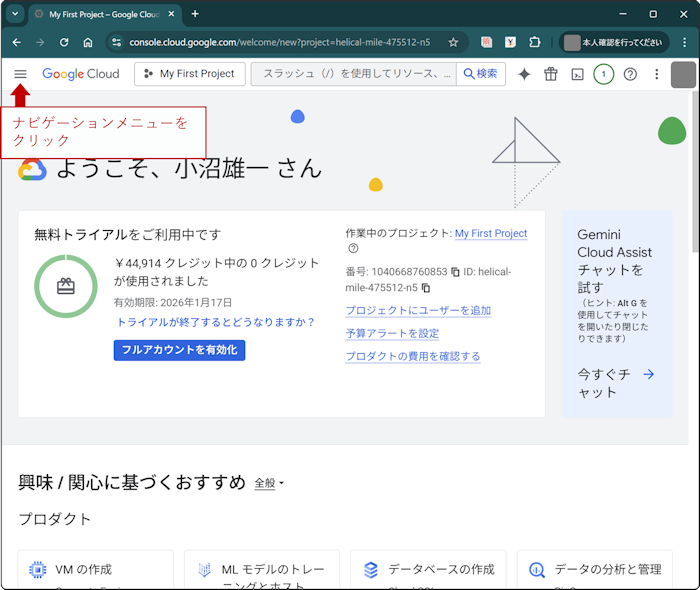
Task: Open プロジェクトにユーザーを追加 link
Action: coord(418,311)
